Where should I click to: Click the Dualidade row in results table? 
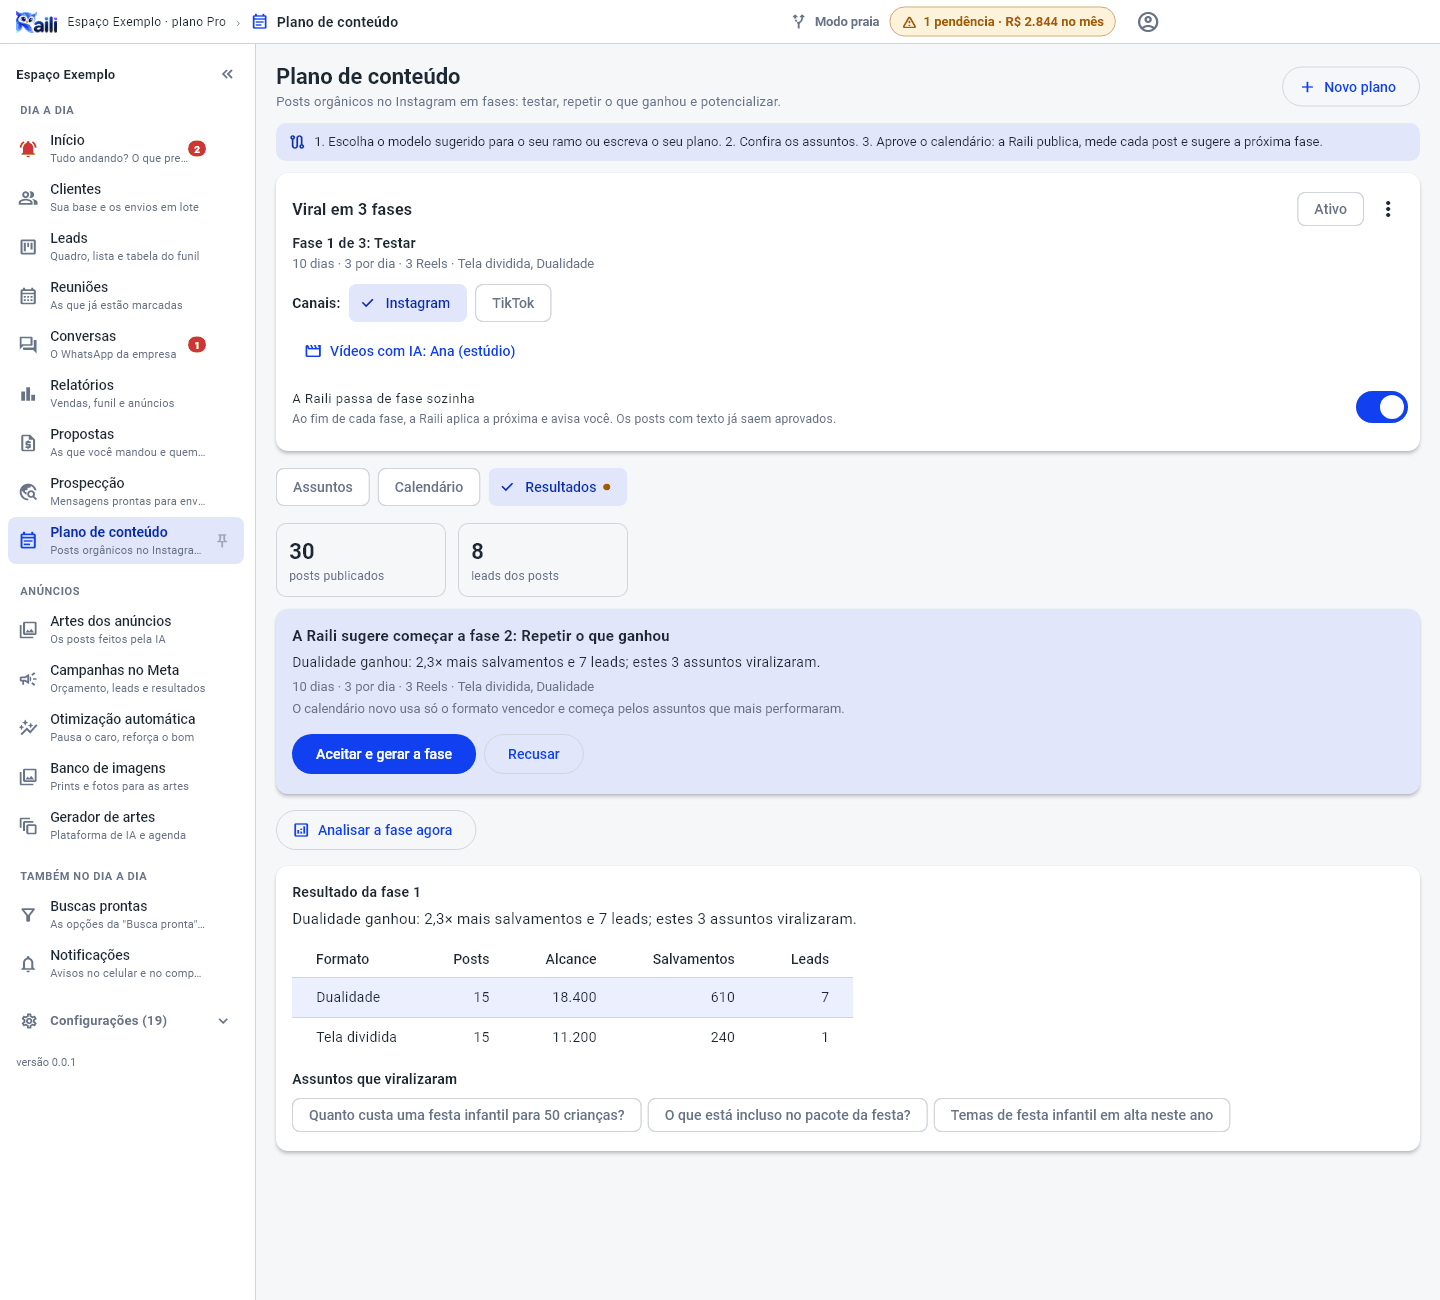click(x=572, y=997)
